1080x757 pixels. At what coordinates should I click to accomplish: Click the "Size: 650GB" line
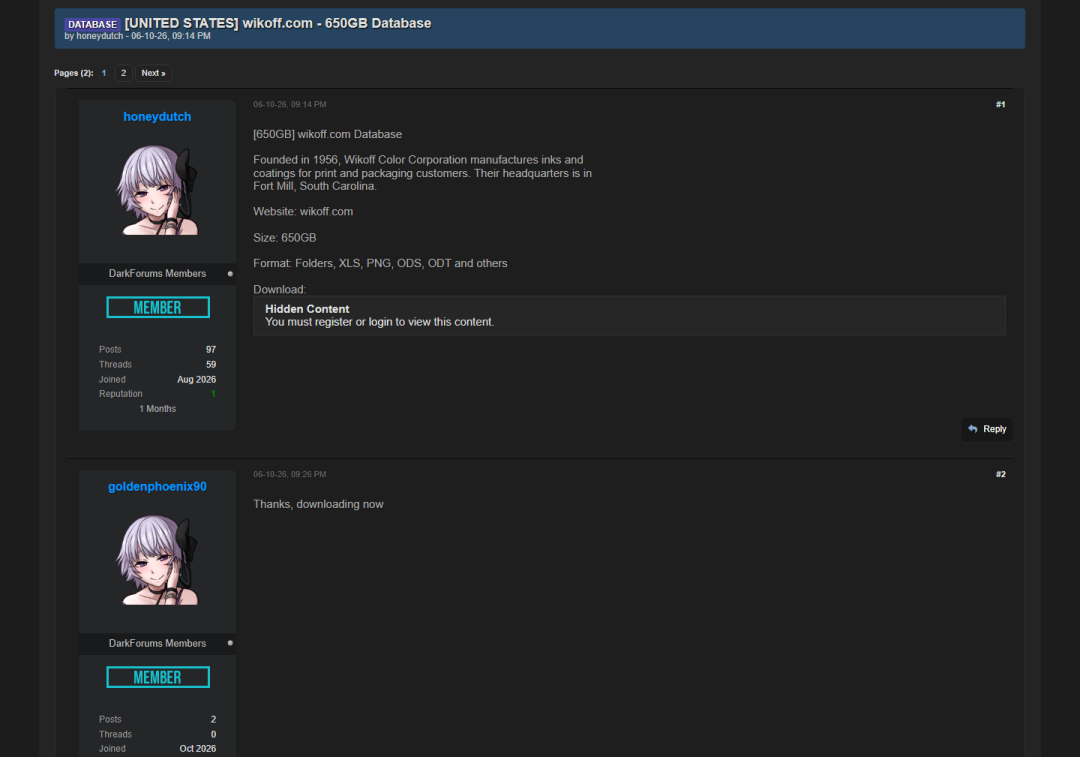pos(284,238)
